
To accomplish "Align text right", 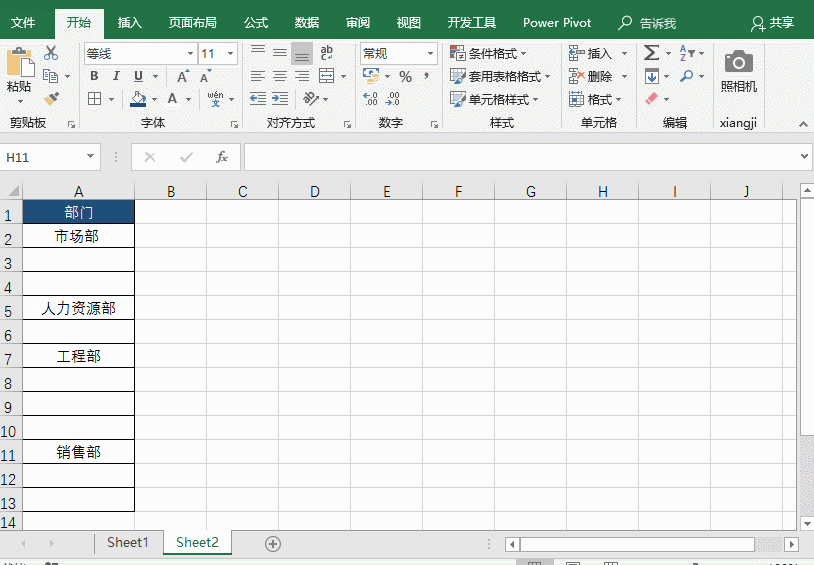I will pyautogui.click(x=302, y=76).
